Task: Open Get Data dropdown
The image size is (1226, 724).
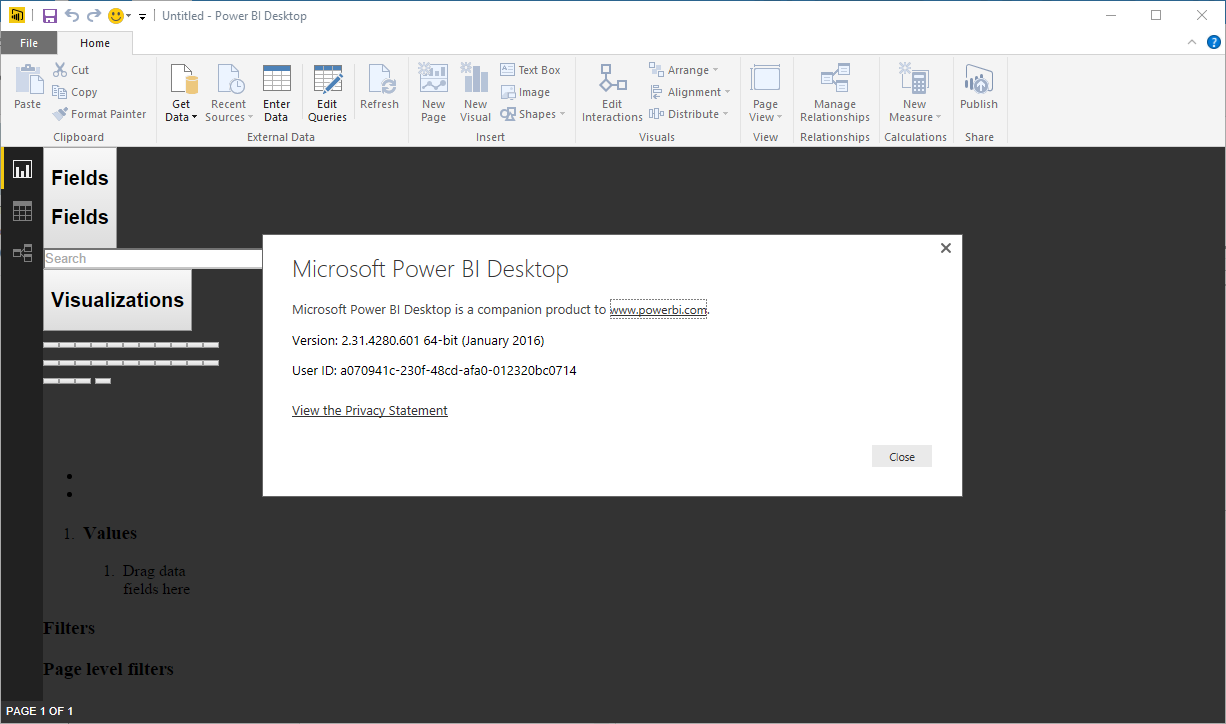Action: (x=181, y=93)
